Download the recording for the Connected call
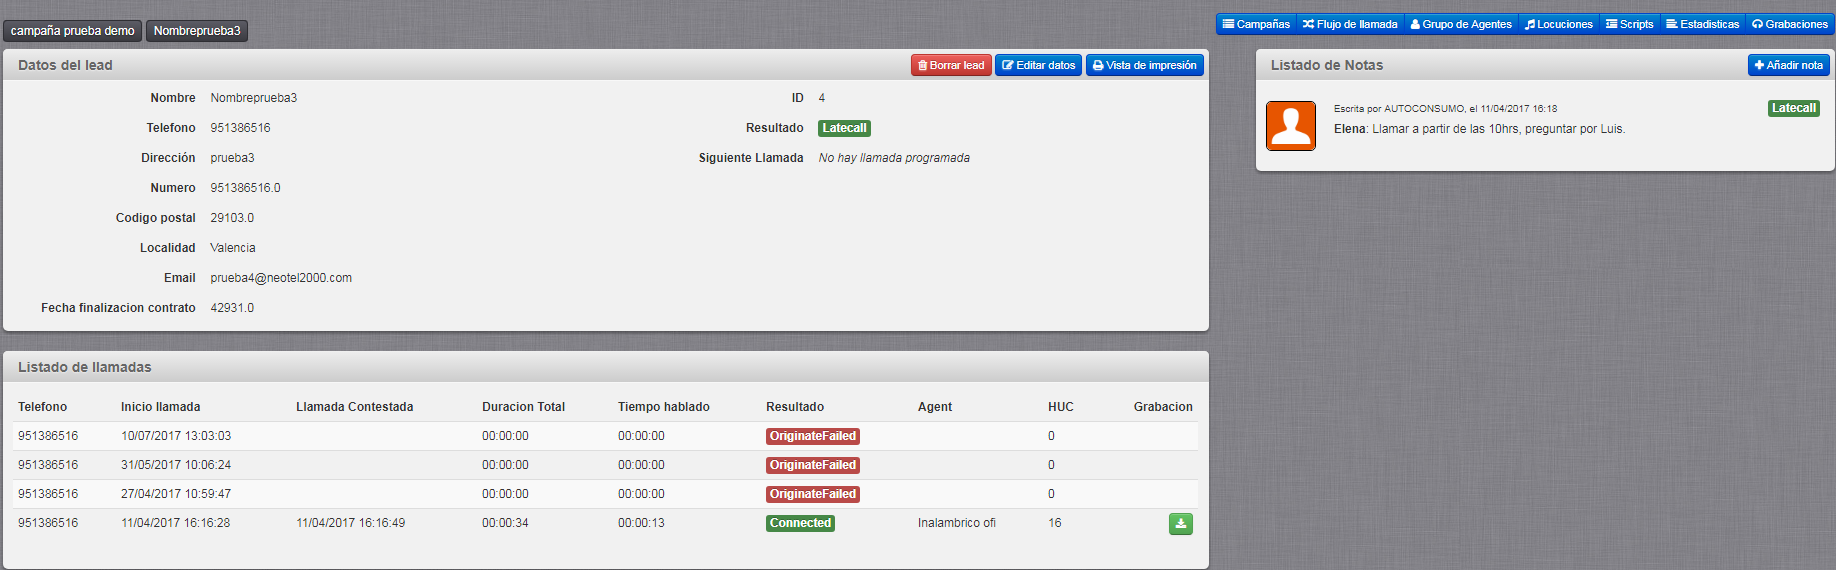1836x570 pixels. pos(1180,524)
